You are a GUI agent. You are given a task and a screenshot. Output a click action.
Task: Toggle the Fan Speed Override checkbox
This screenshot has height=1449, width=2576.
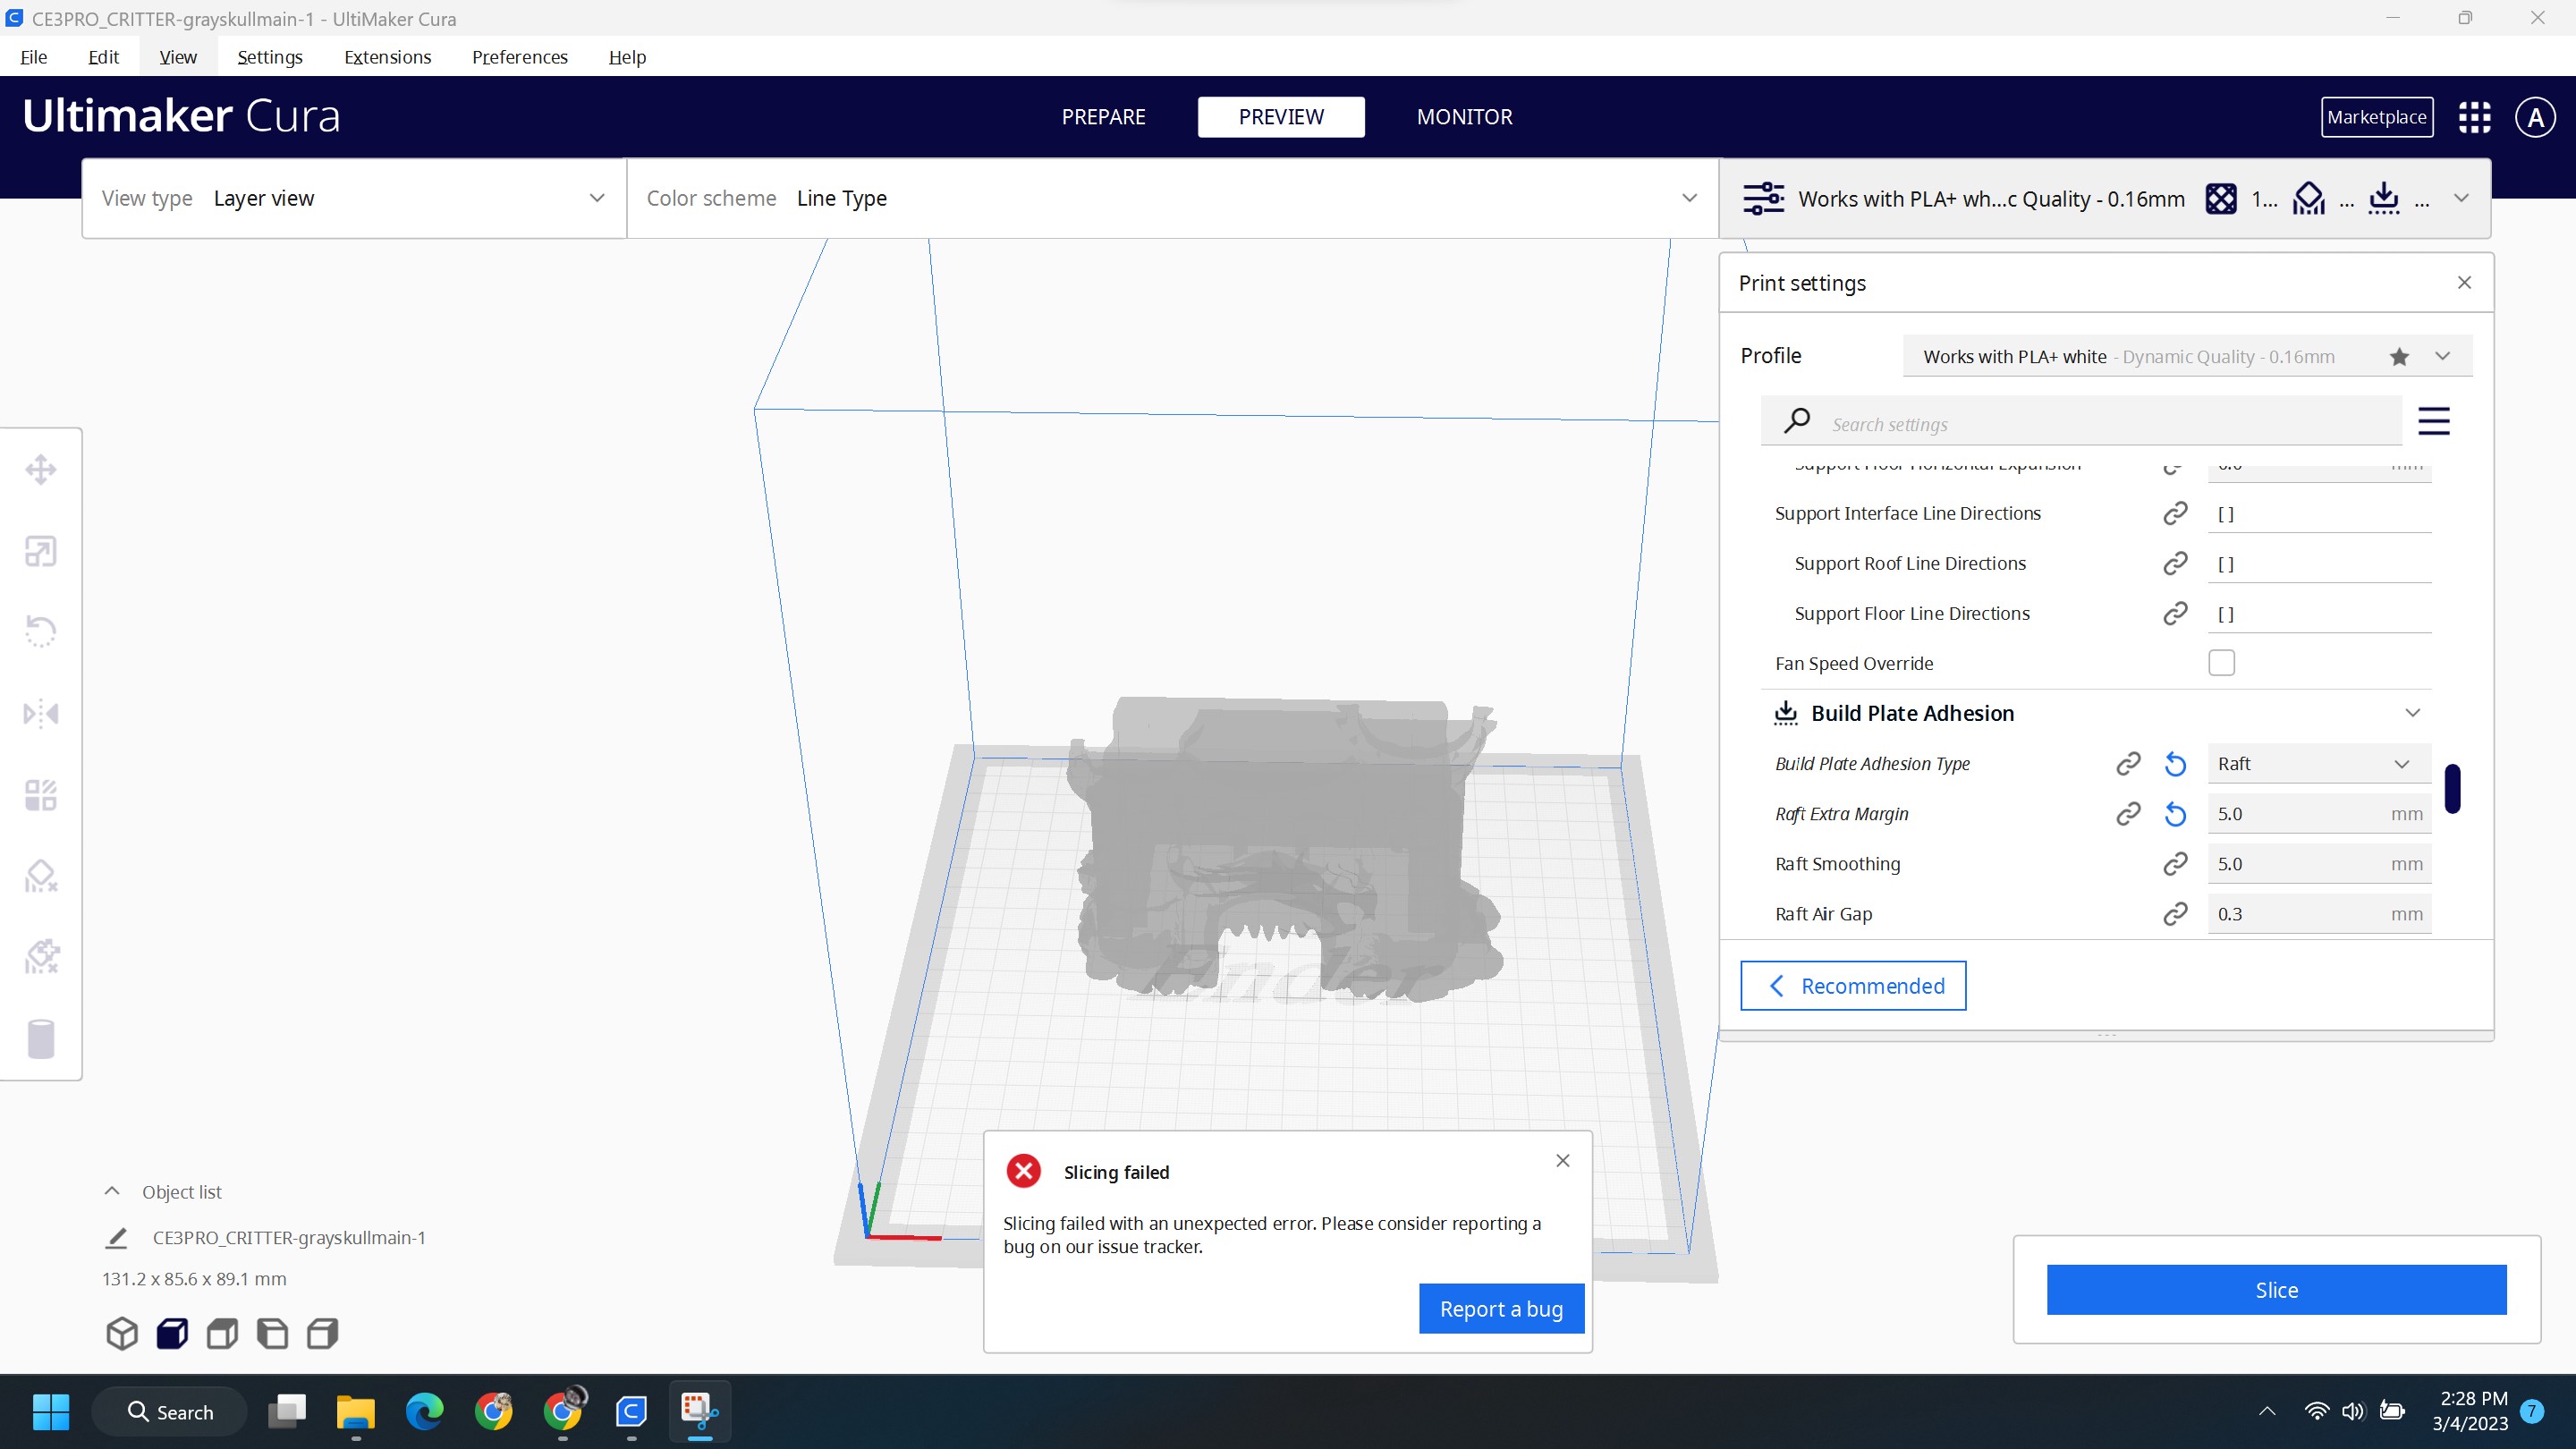pyautogui.click(x=2221, y=662)
